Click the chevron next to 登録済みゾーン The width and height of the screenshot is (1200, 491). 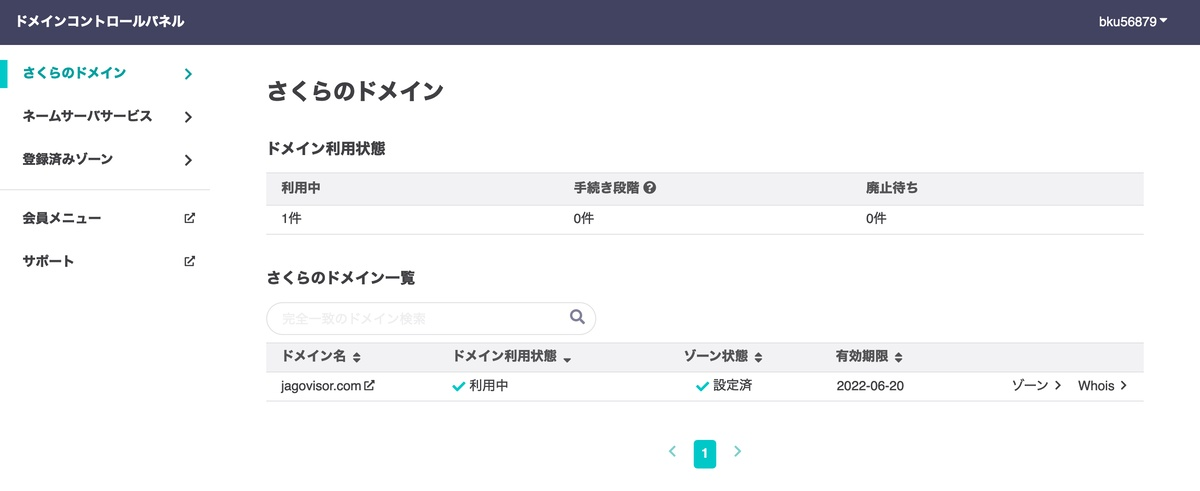pos(188,160)
